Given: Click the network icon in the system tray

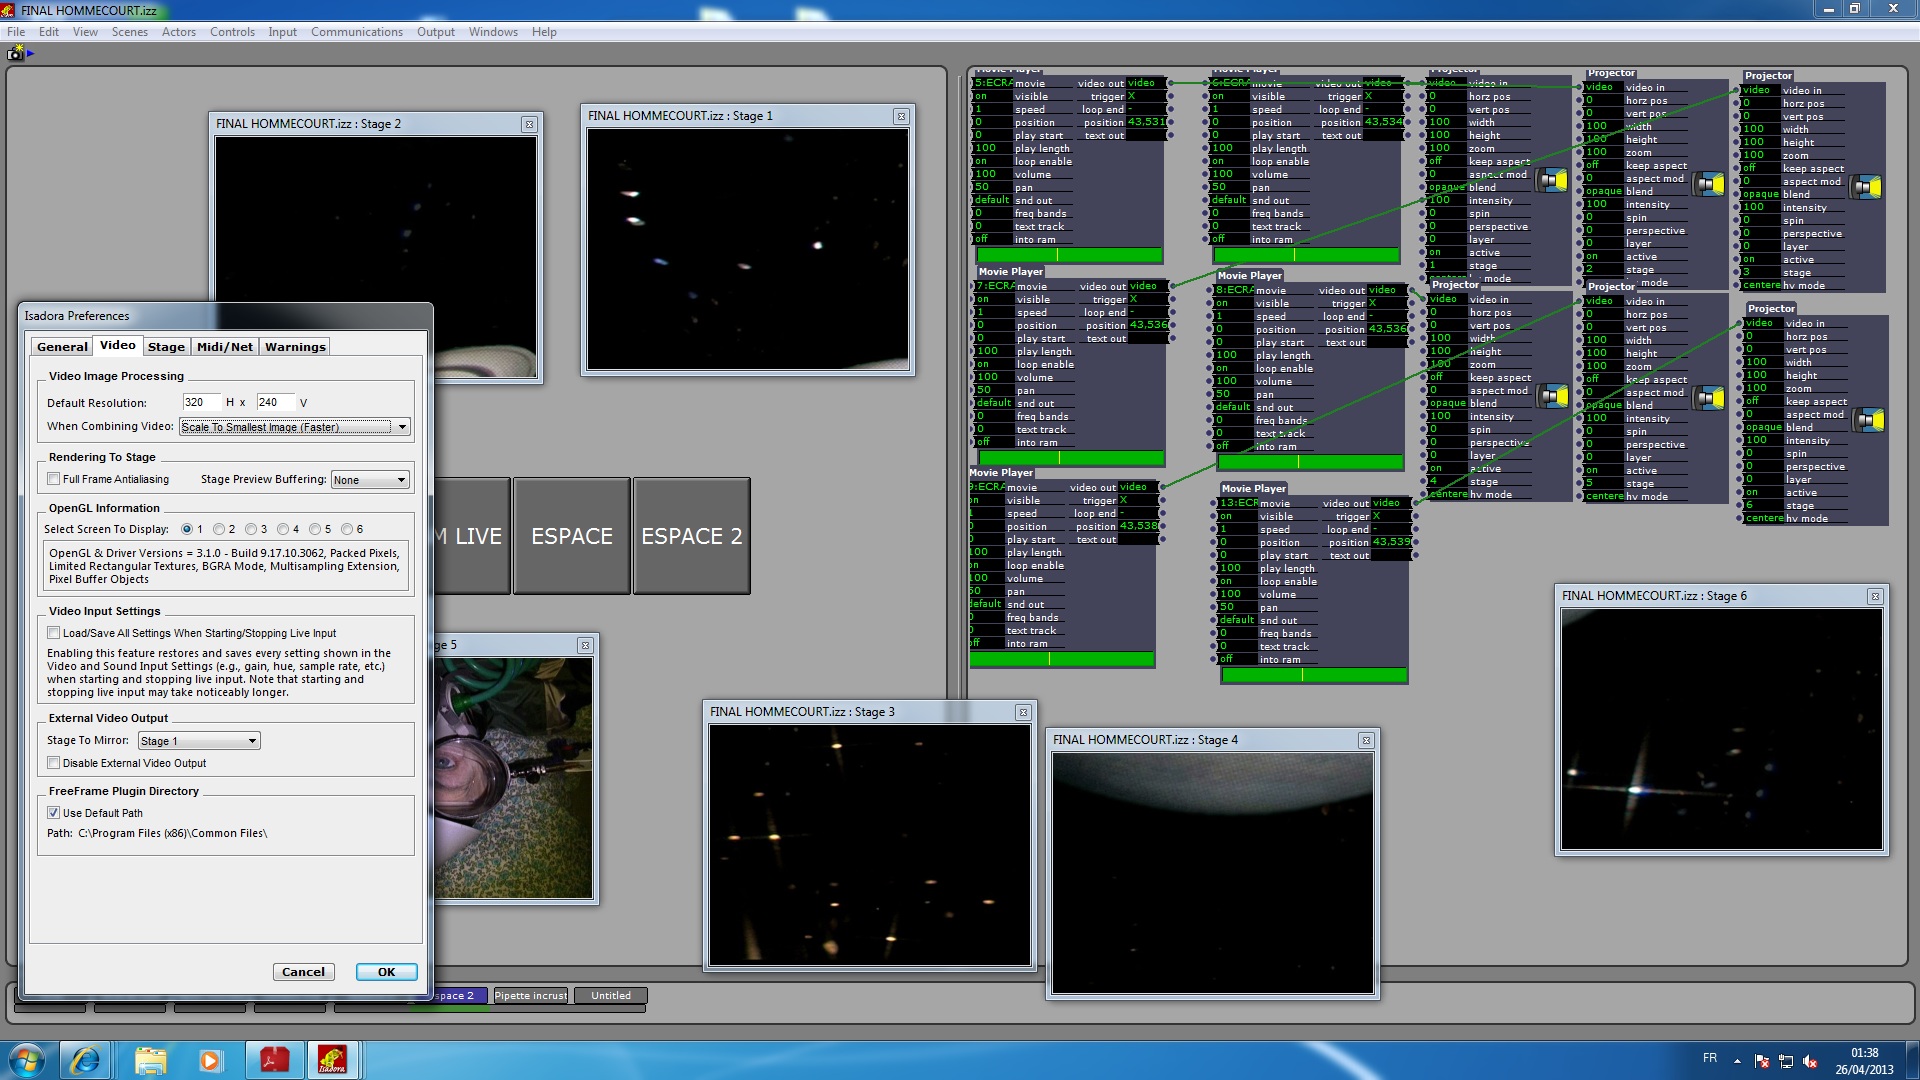Looking at the screenshot, I should [x=1786, y=1062].
